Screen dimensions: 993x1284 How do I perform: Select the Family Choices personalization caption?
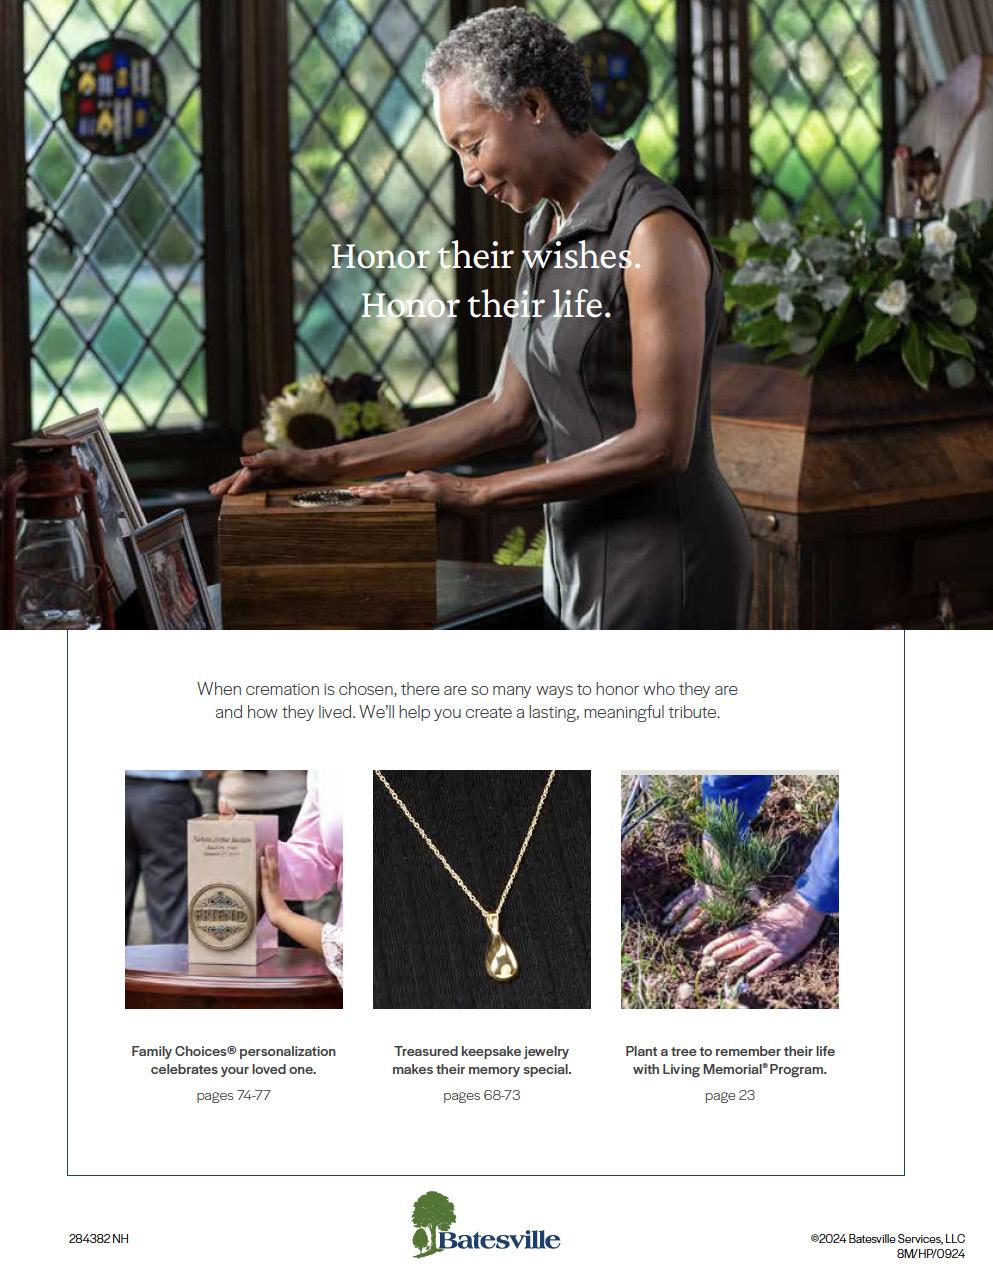(234, 1060)
